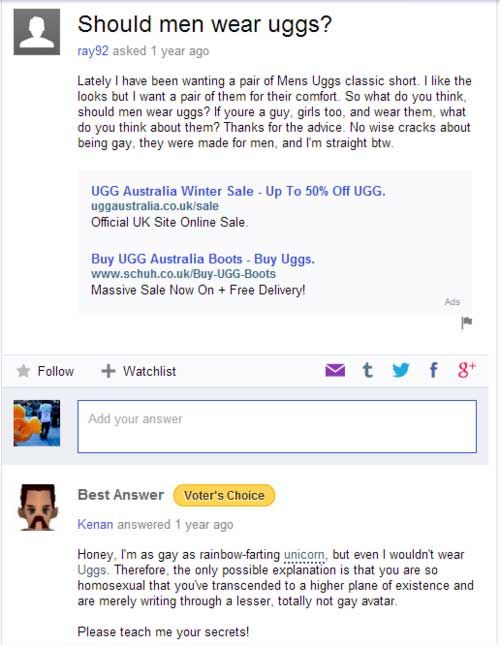Share the question on Twitter

click(x=400, y=370)
